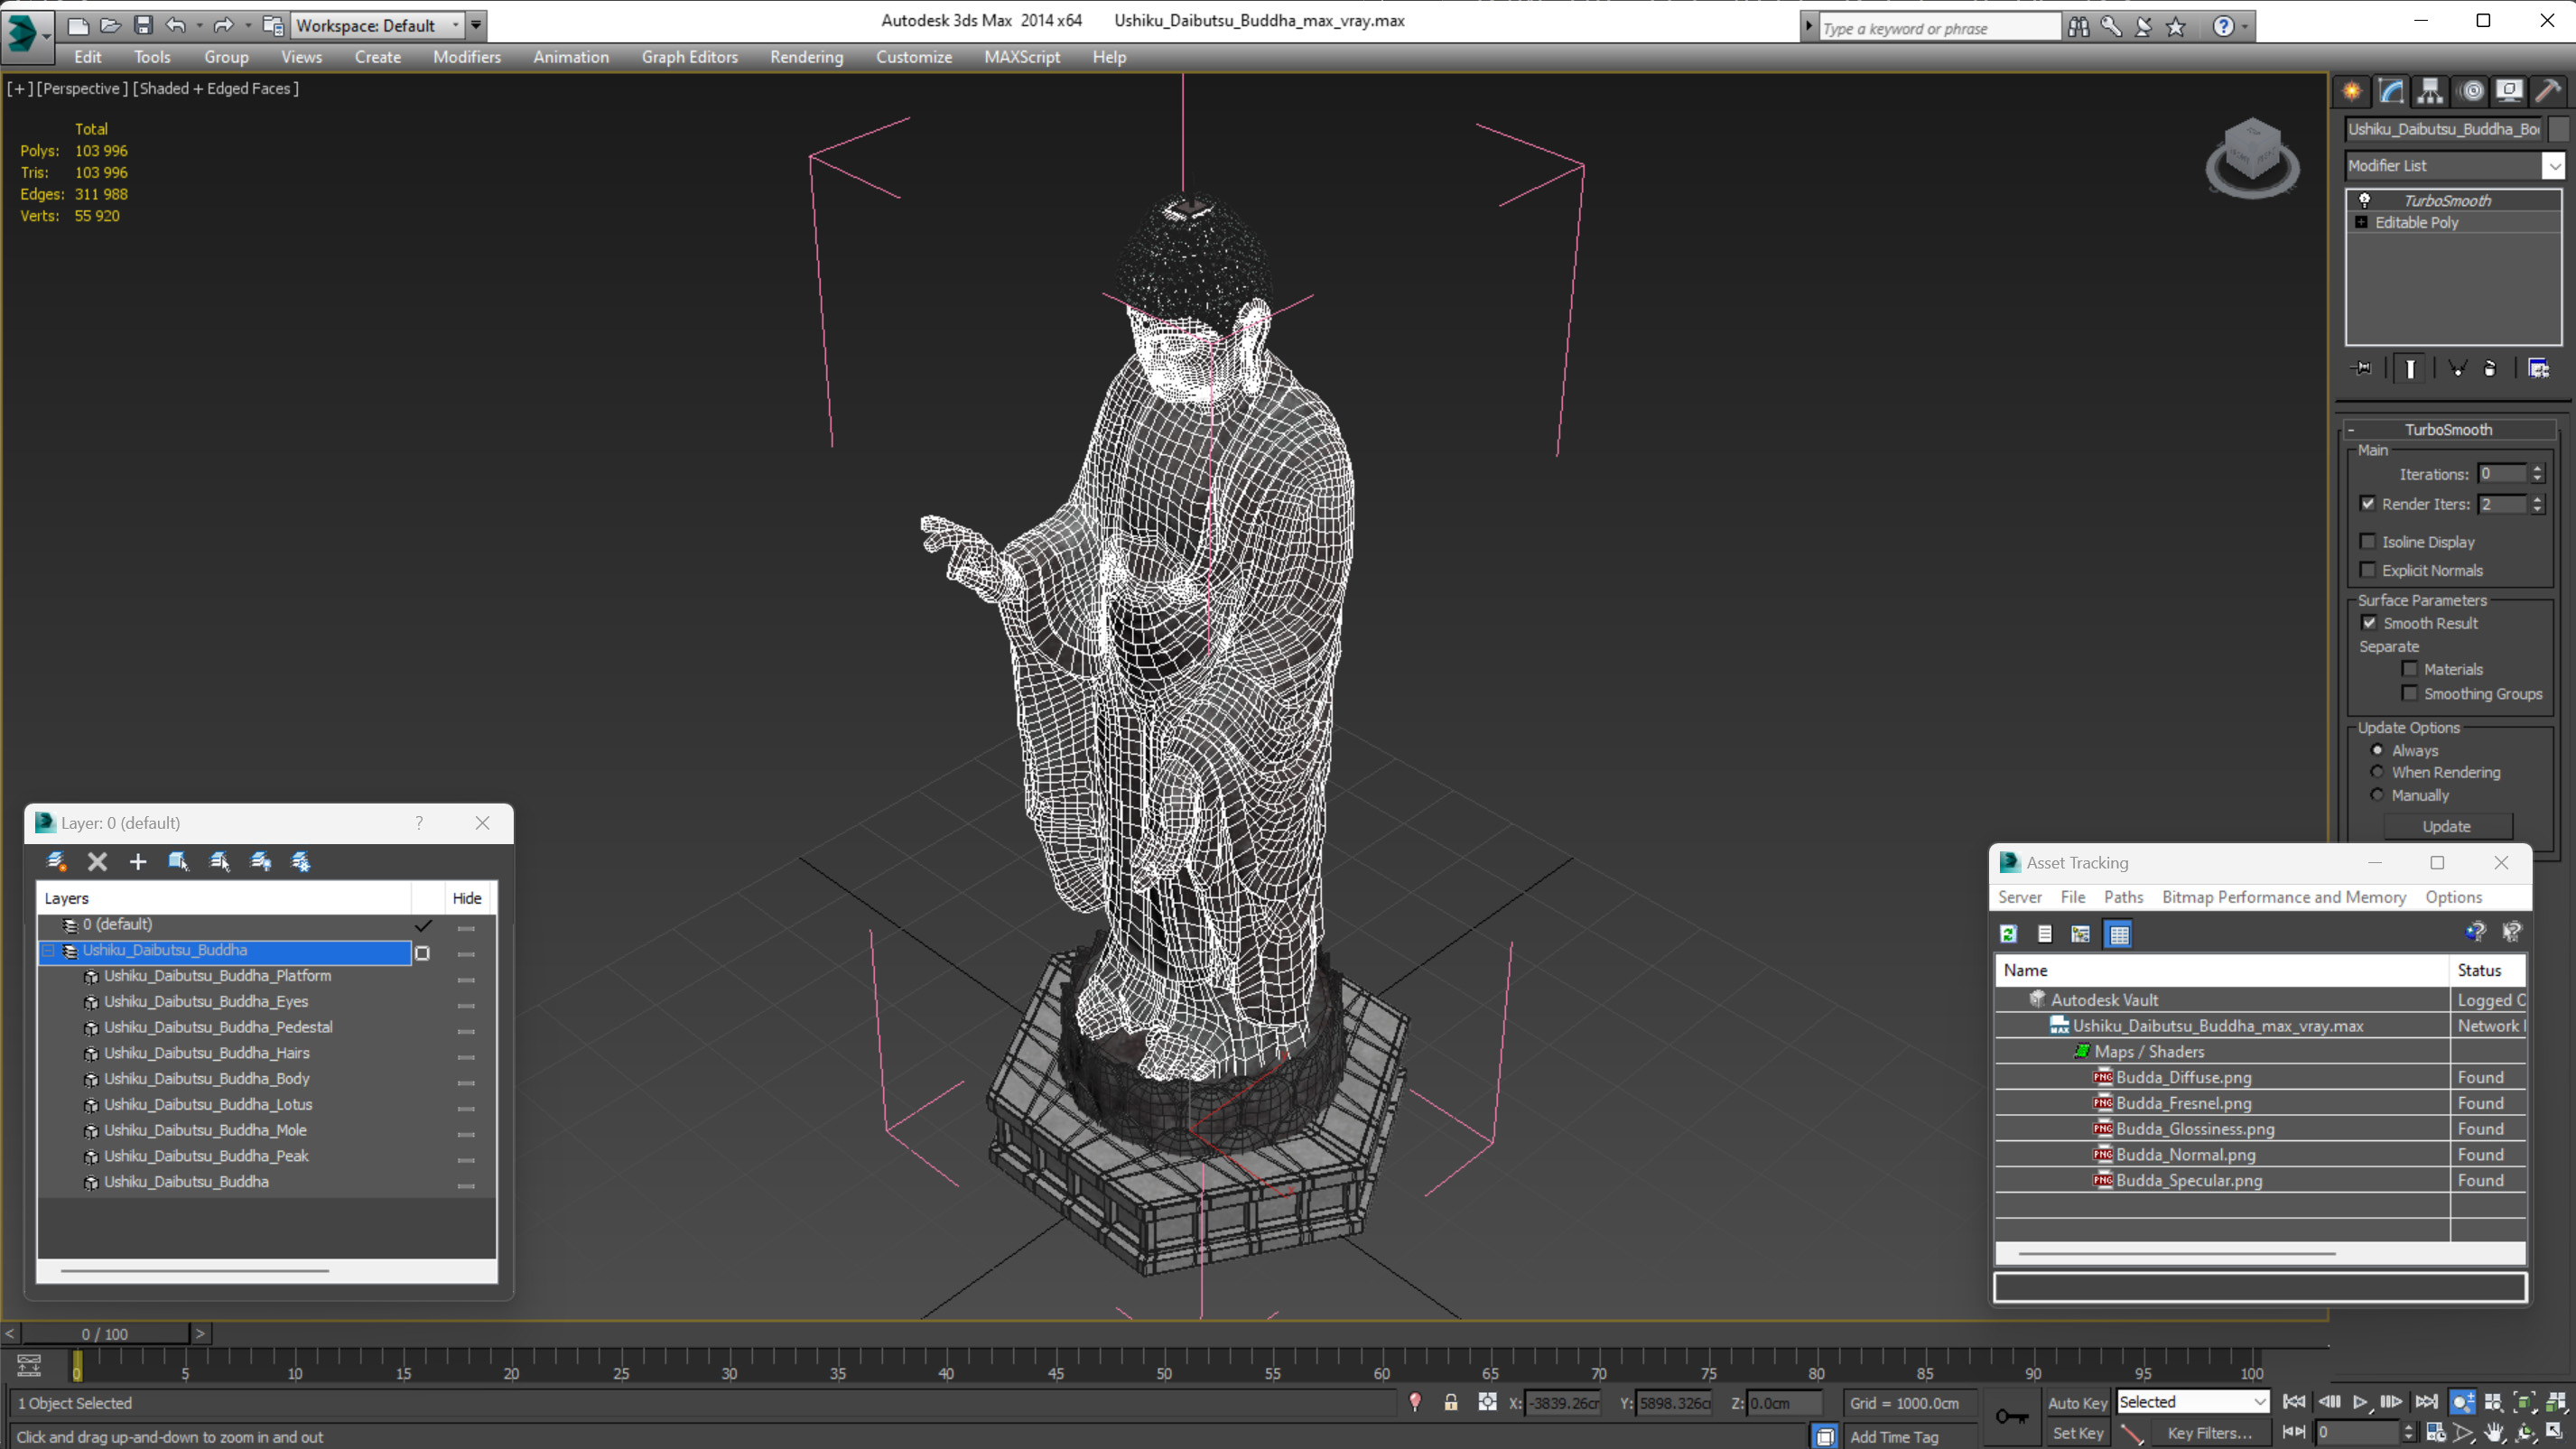2576x1449 pixels.
Task: Click the Set Key button
Action: click(x=2077, y=1433)
